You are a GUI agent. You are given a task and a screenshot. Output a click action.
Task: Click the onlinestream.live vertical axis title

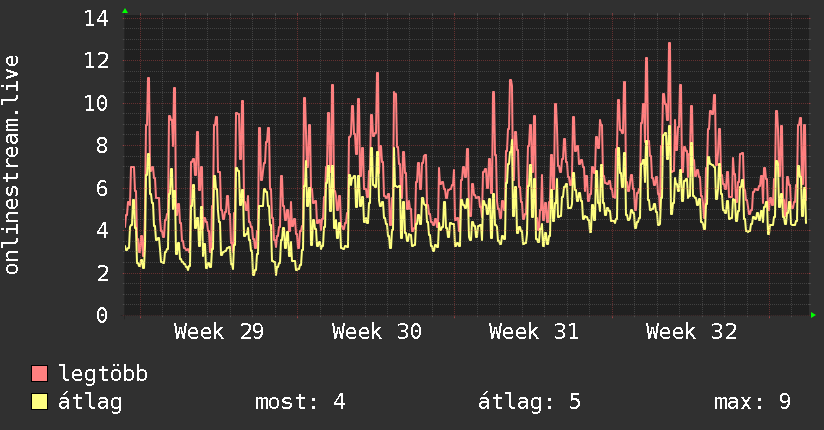click(11, 165)
